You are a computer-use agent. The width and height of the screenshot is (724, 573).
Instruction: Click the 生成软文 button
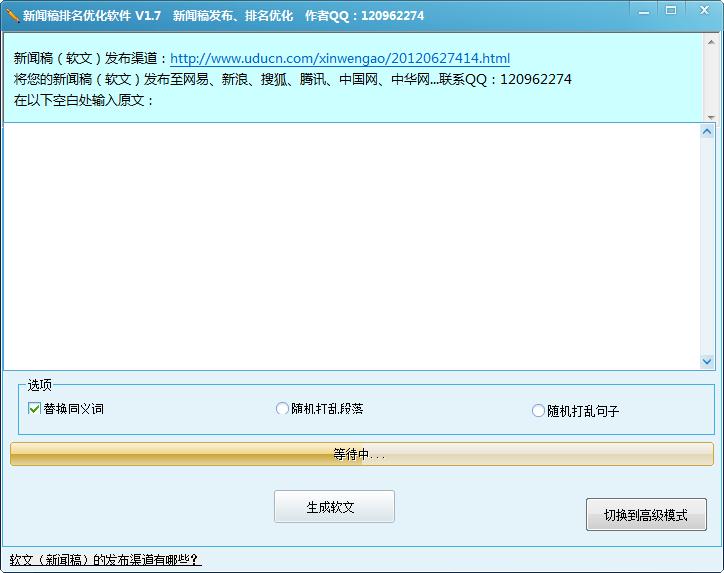tap(334, 507)
